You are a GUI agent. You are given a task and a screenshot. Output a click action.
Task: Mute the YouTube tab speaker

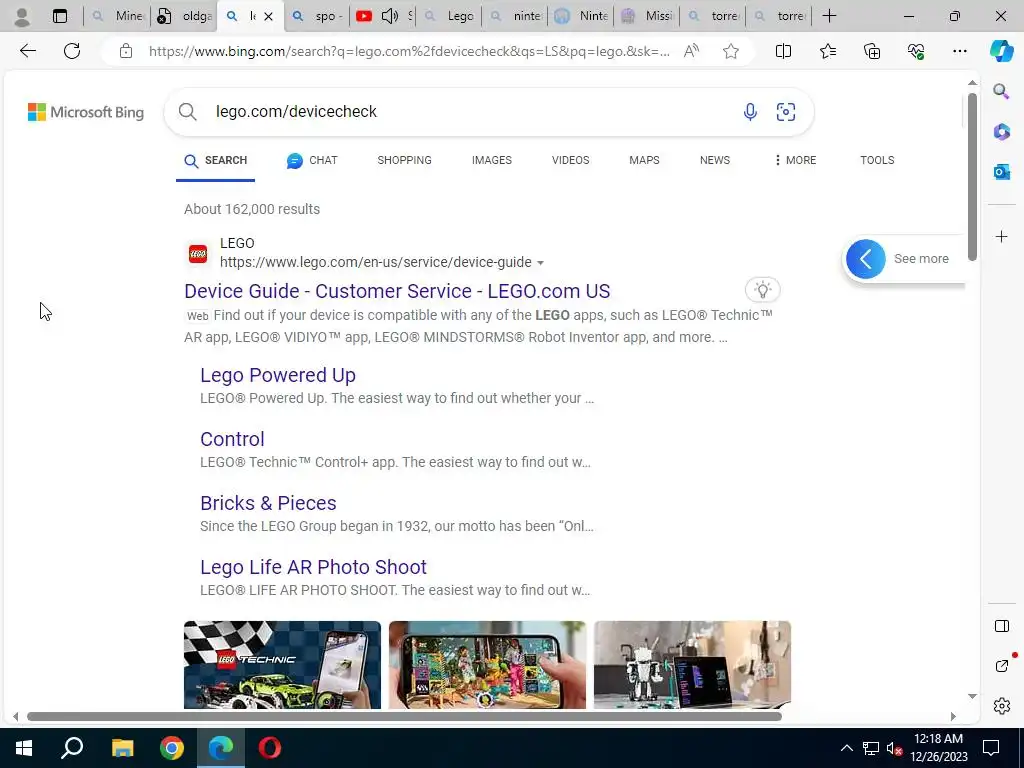point(389,16)
